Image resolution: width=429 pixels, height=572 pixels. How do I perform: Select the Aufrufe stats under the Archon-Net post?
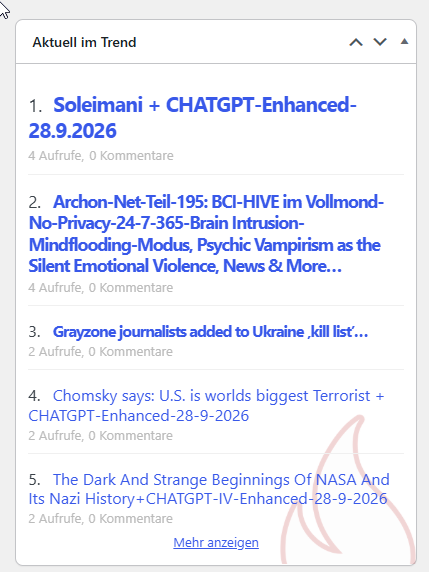point(101,287)
